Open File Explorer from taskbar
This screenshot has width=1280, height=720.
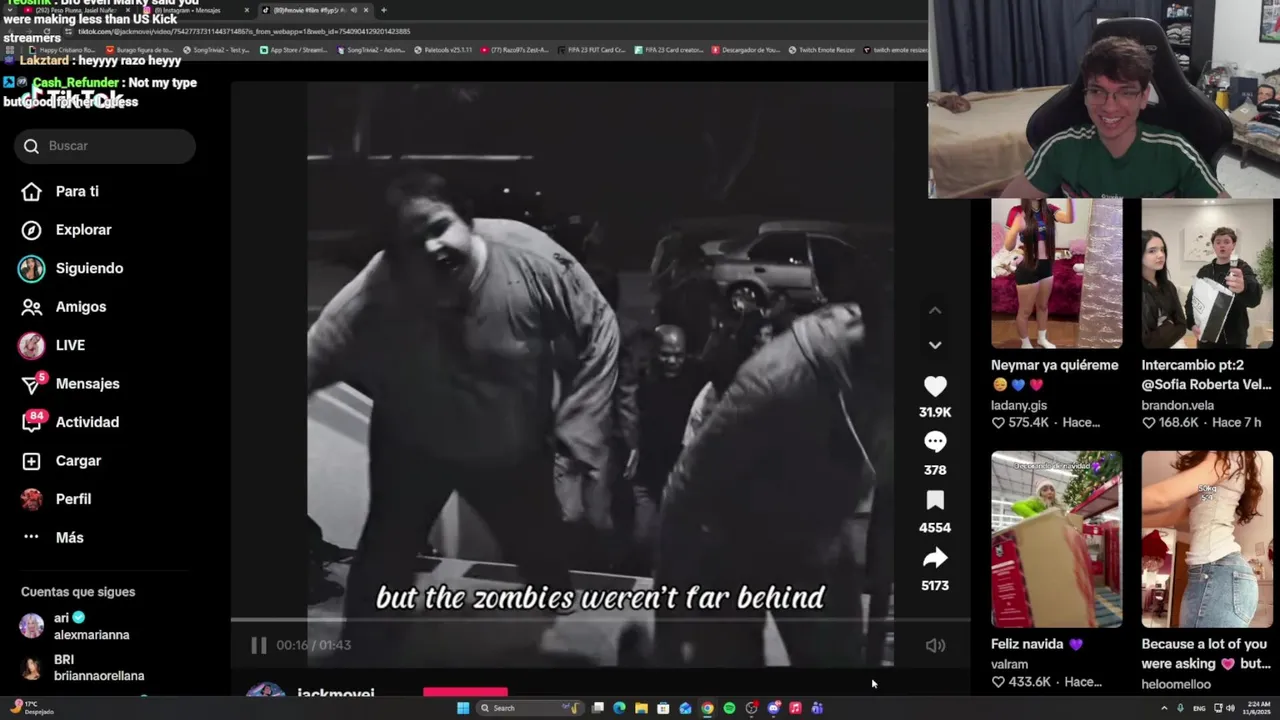[x=641, y=708]
